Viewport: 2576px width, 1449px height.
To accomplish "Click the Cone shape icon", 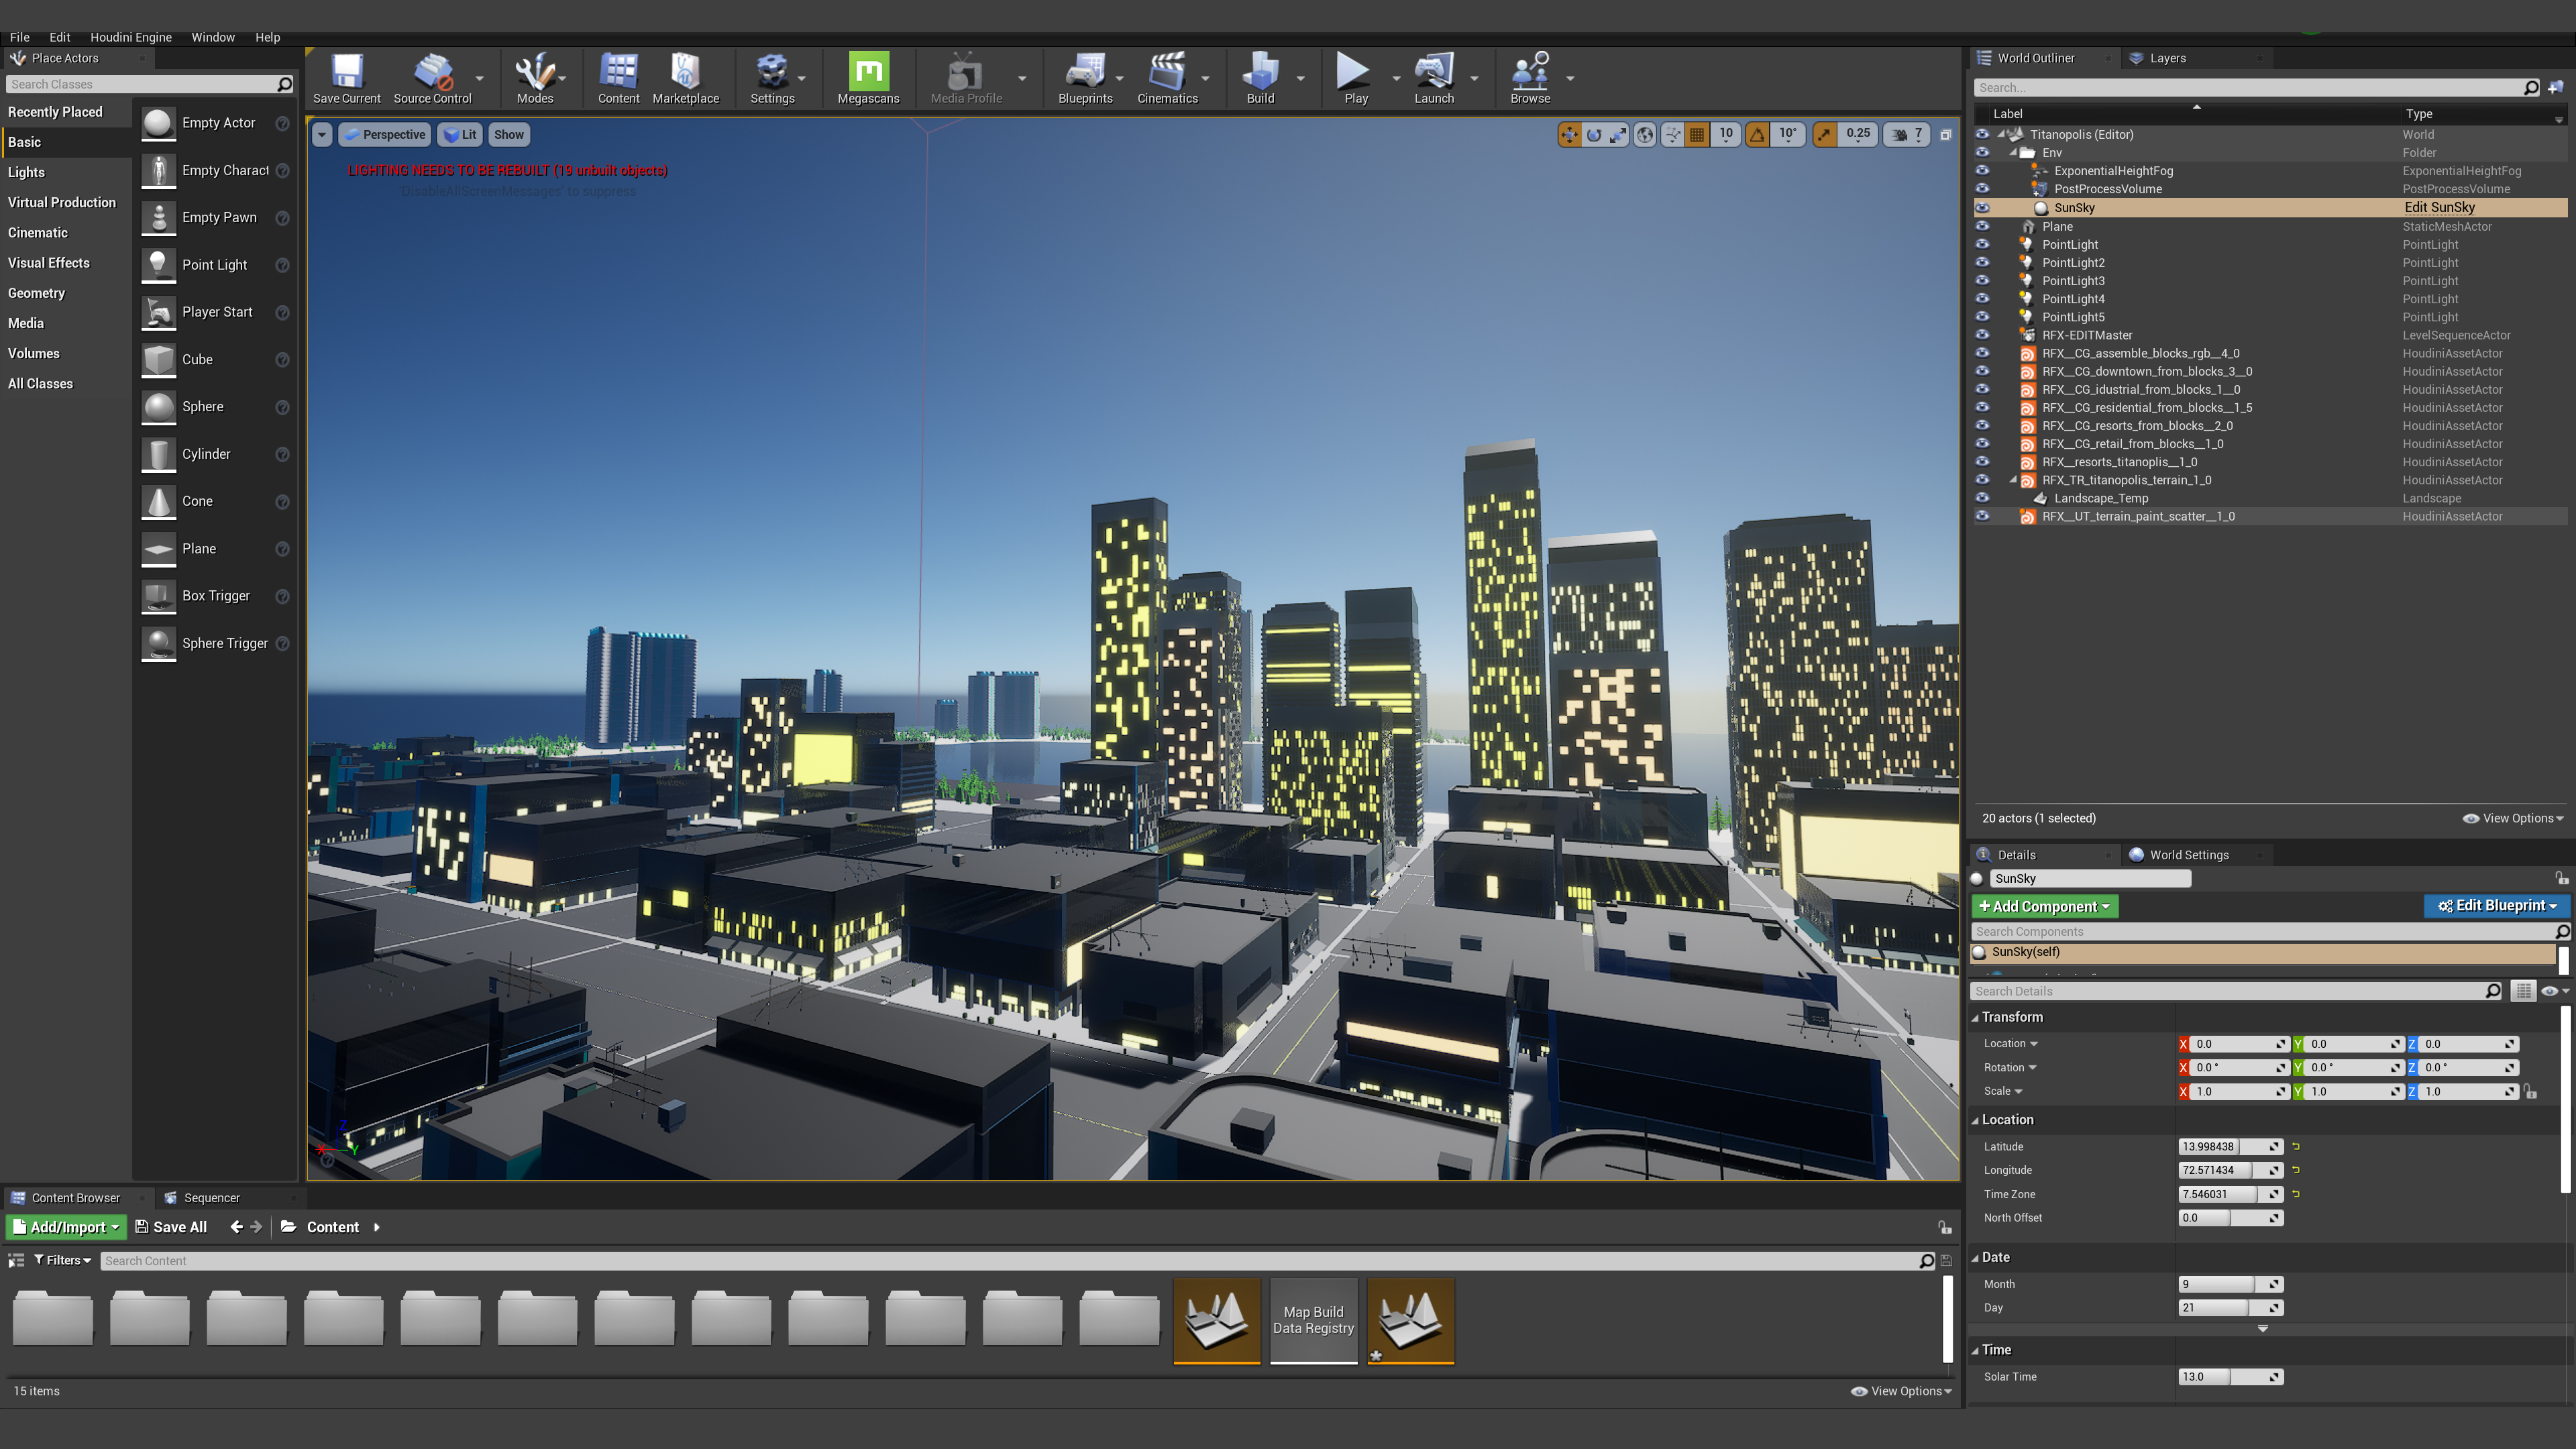I will tap(158, 501).
